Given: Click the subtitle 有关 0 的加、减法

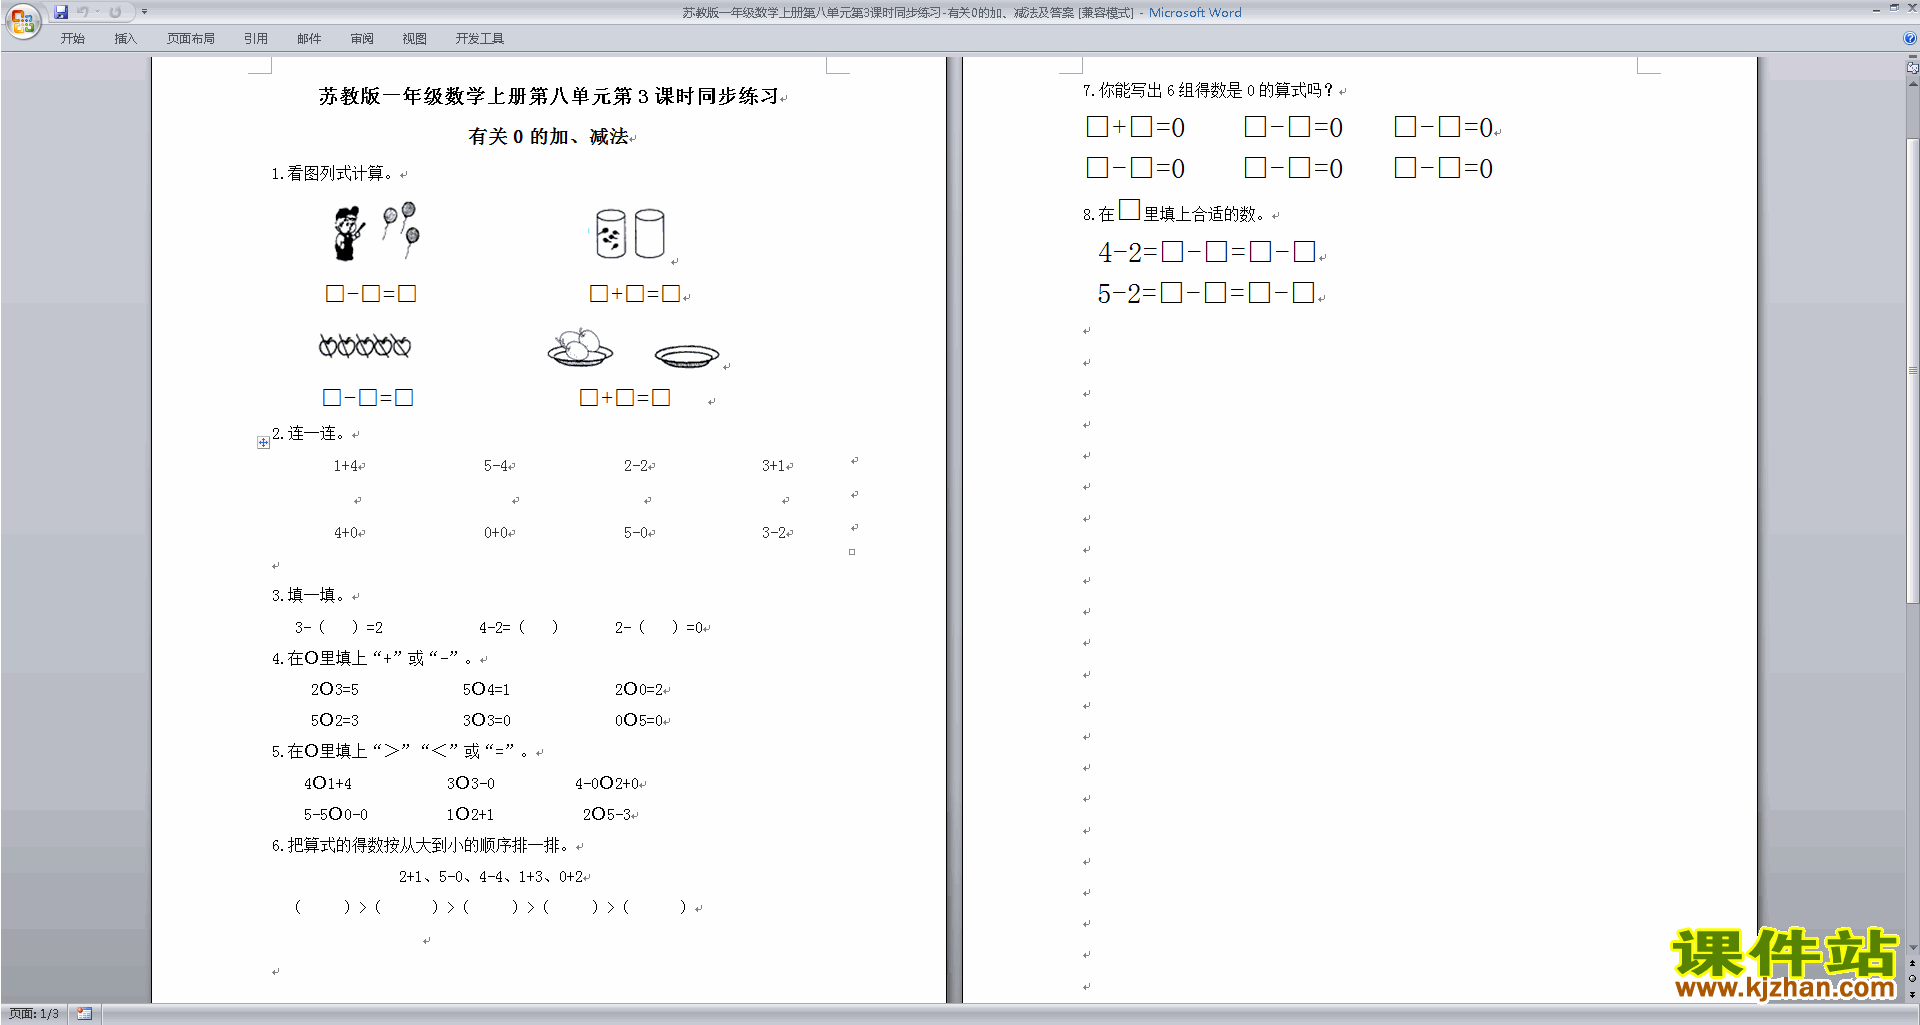Looking at the screenshot, I should click(548, 136).
